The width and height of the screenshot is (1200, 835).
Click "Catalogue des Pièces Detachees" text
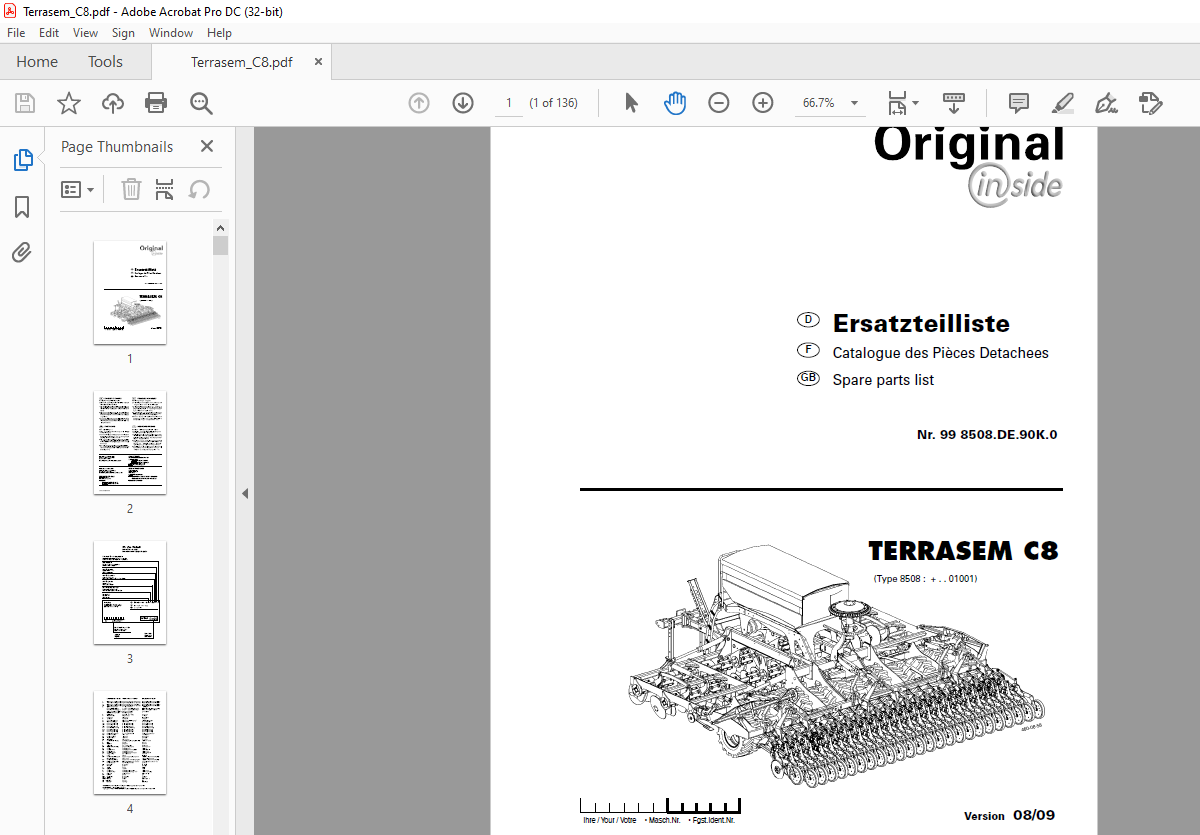[x=940, y=353]
